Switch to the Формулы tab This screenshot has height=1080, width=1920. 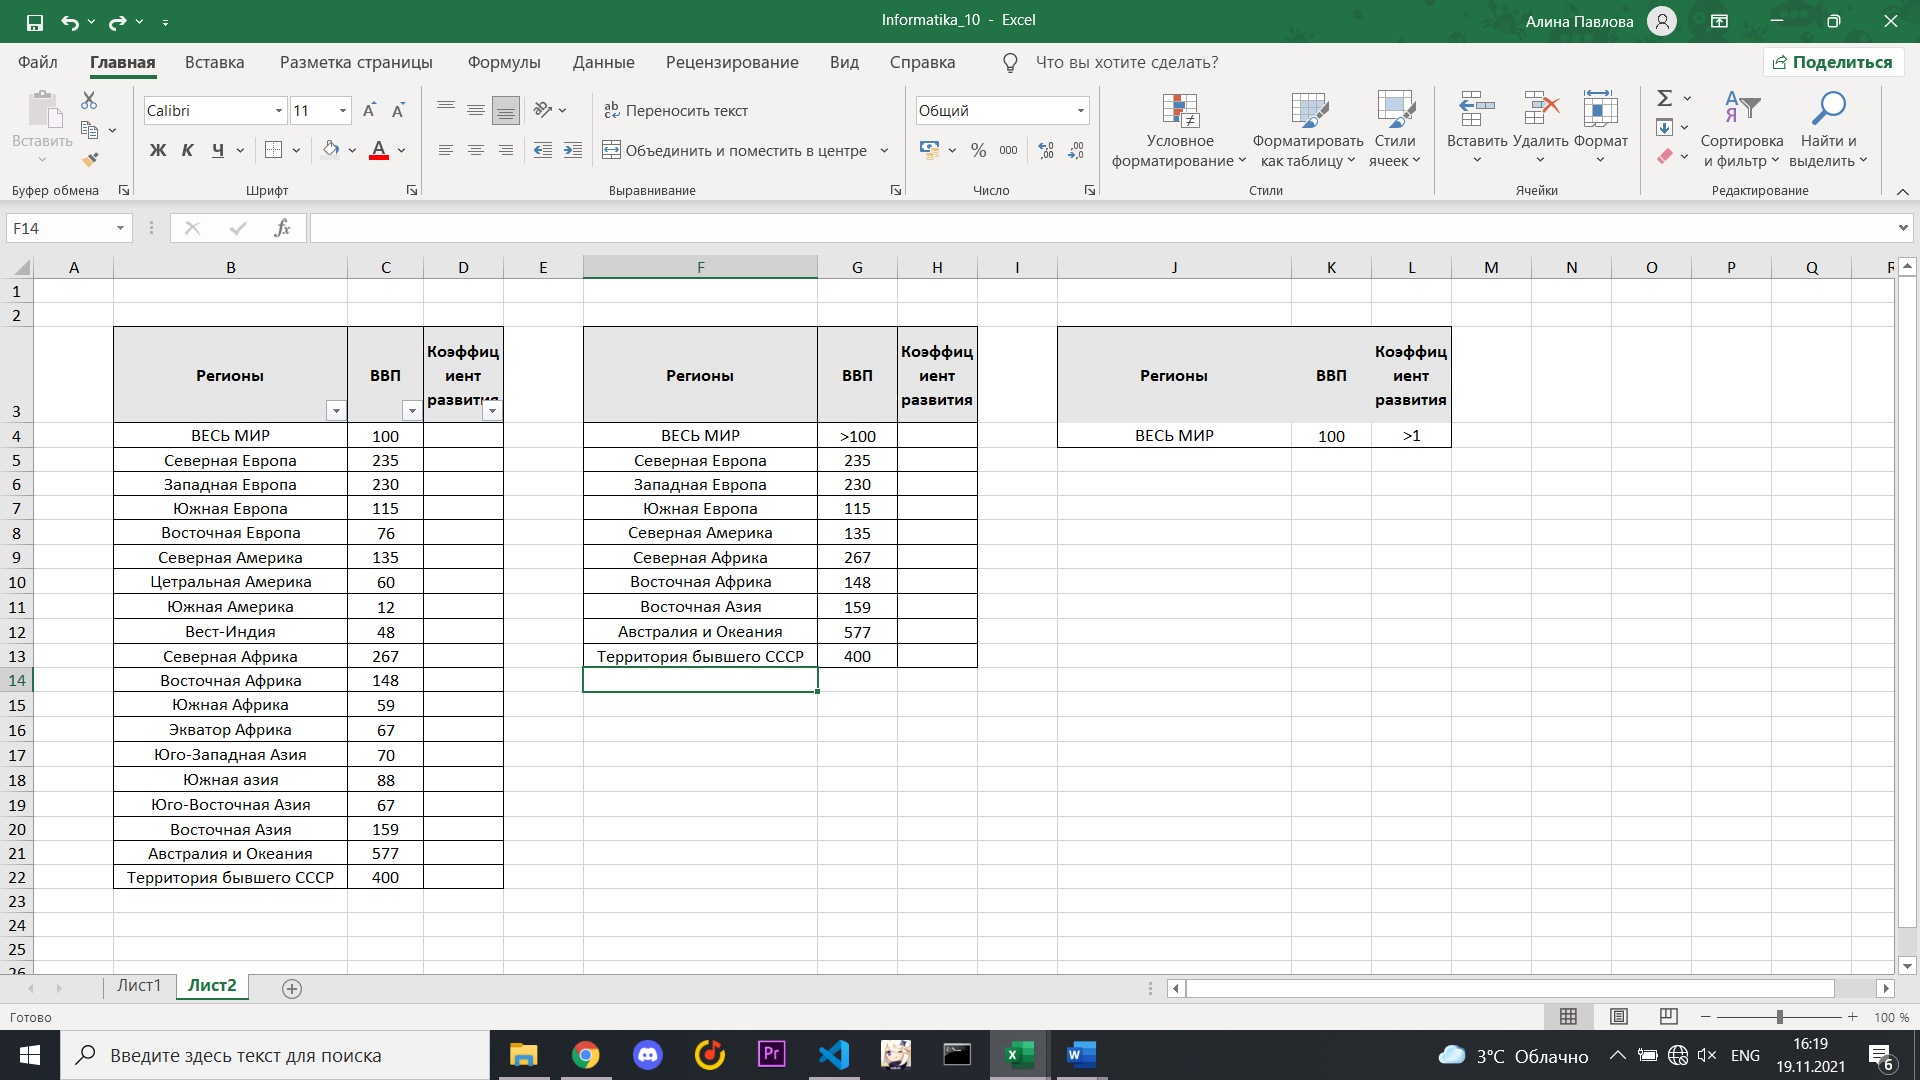[504, 62]
